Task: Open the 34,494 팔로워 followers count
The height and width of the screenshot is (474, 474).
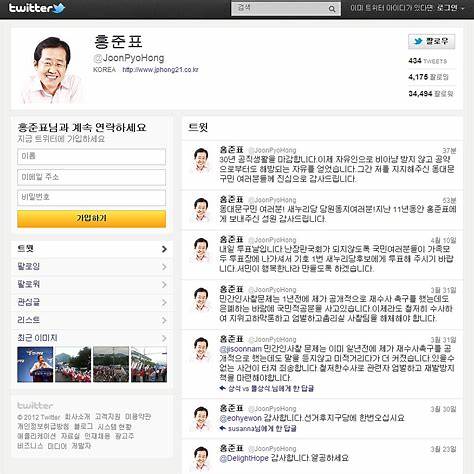Action: (x=431, y=94)
